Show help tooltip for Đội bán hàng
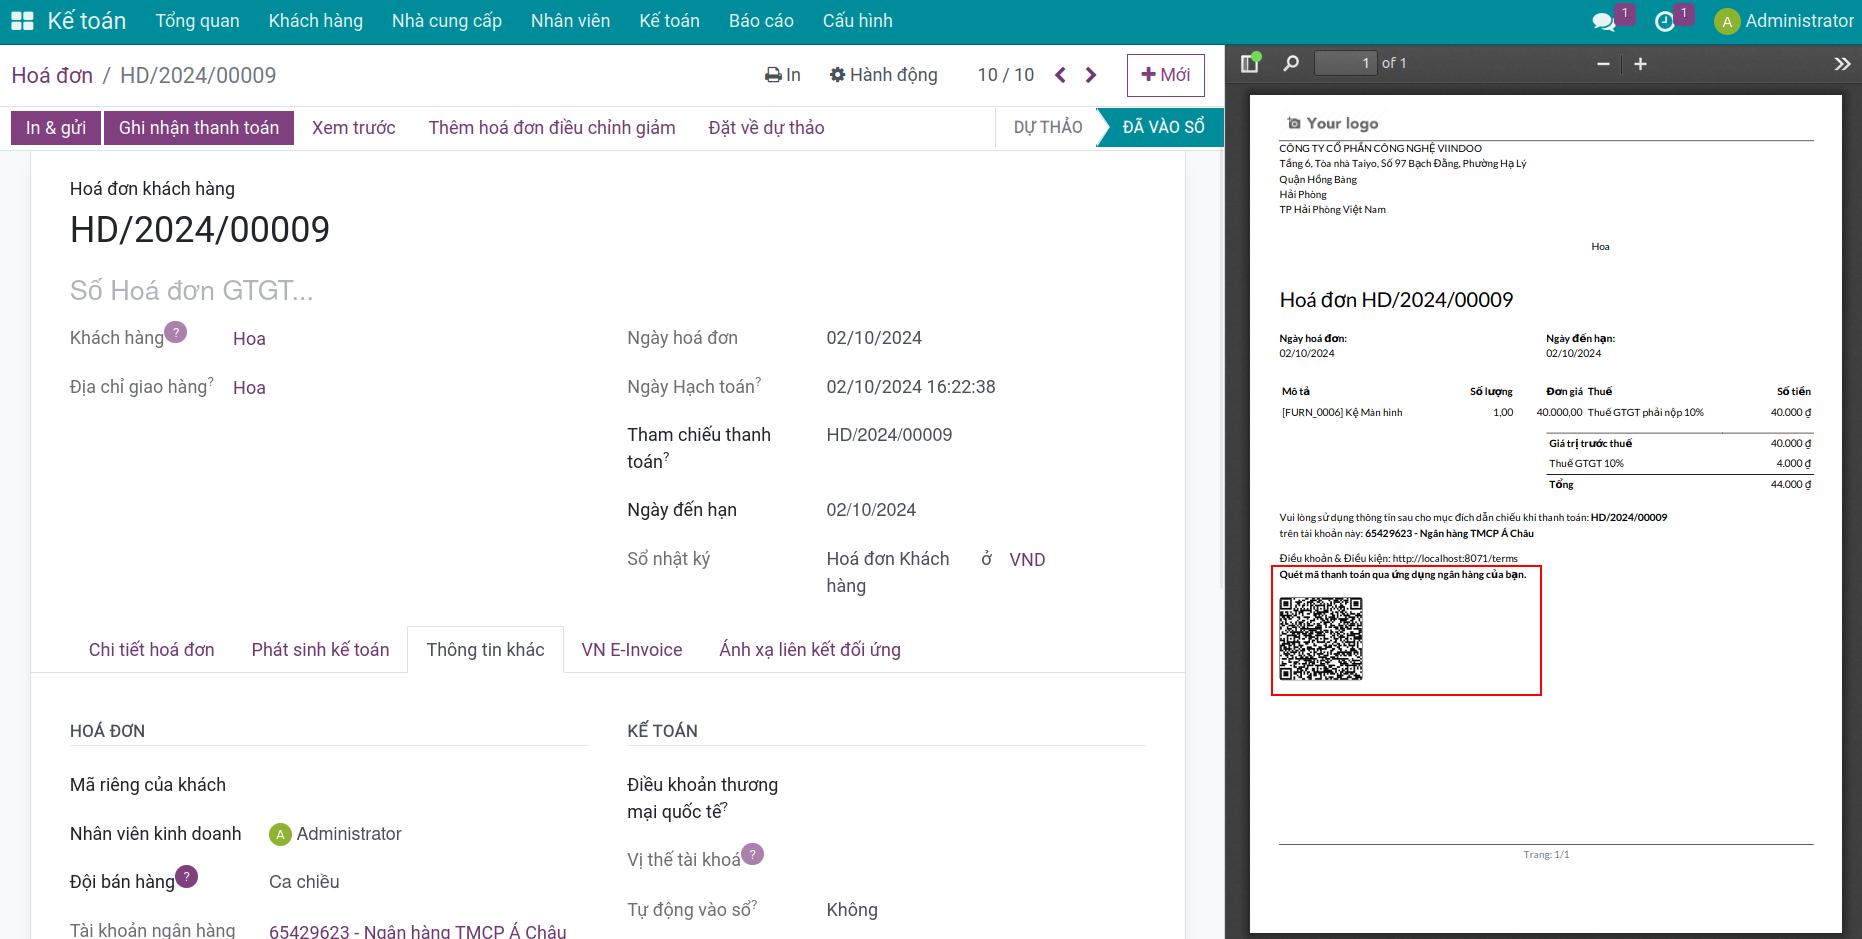Viewport: 1862px width, 939px height. pyautogui.click(x=186, y=877)
